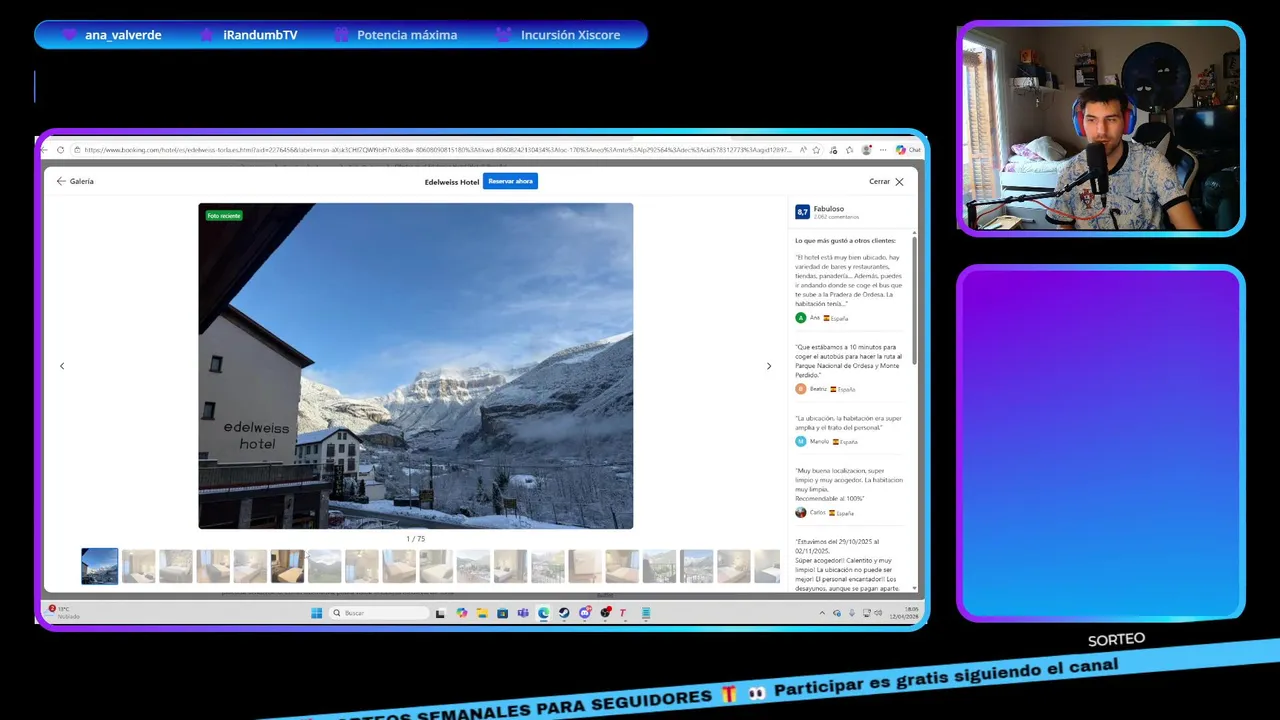Close the photo viewer with Cerrar X

886,182
